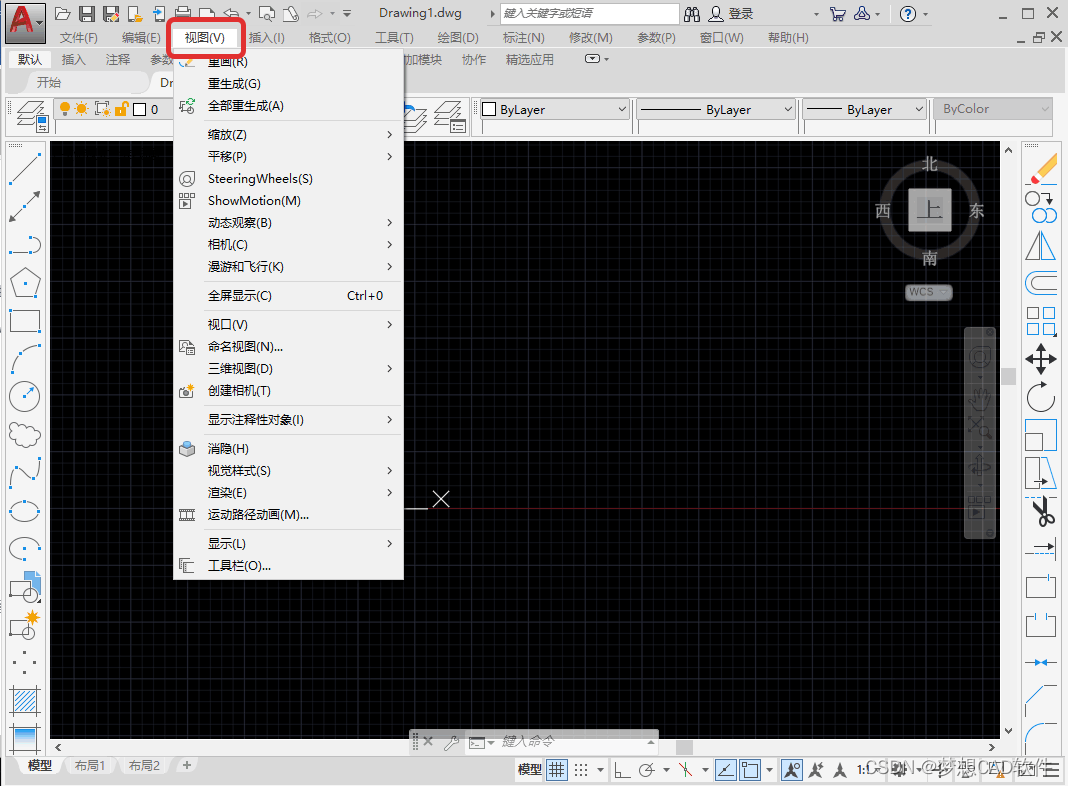Click the 模型 status bar button

click(x=529, y=770)
